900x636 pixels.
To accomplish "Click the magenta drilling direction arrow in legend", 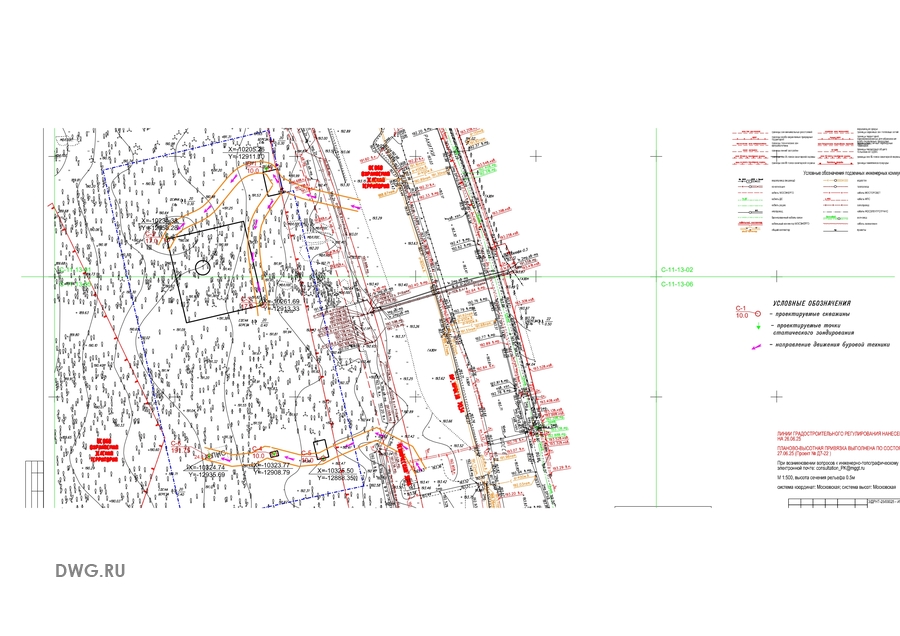I will (x=758, y=346).
